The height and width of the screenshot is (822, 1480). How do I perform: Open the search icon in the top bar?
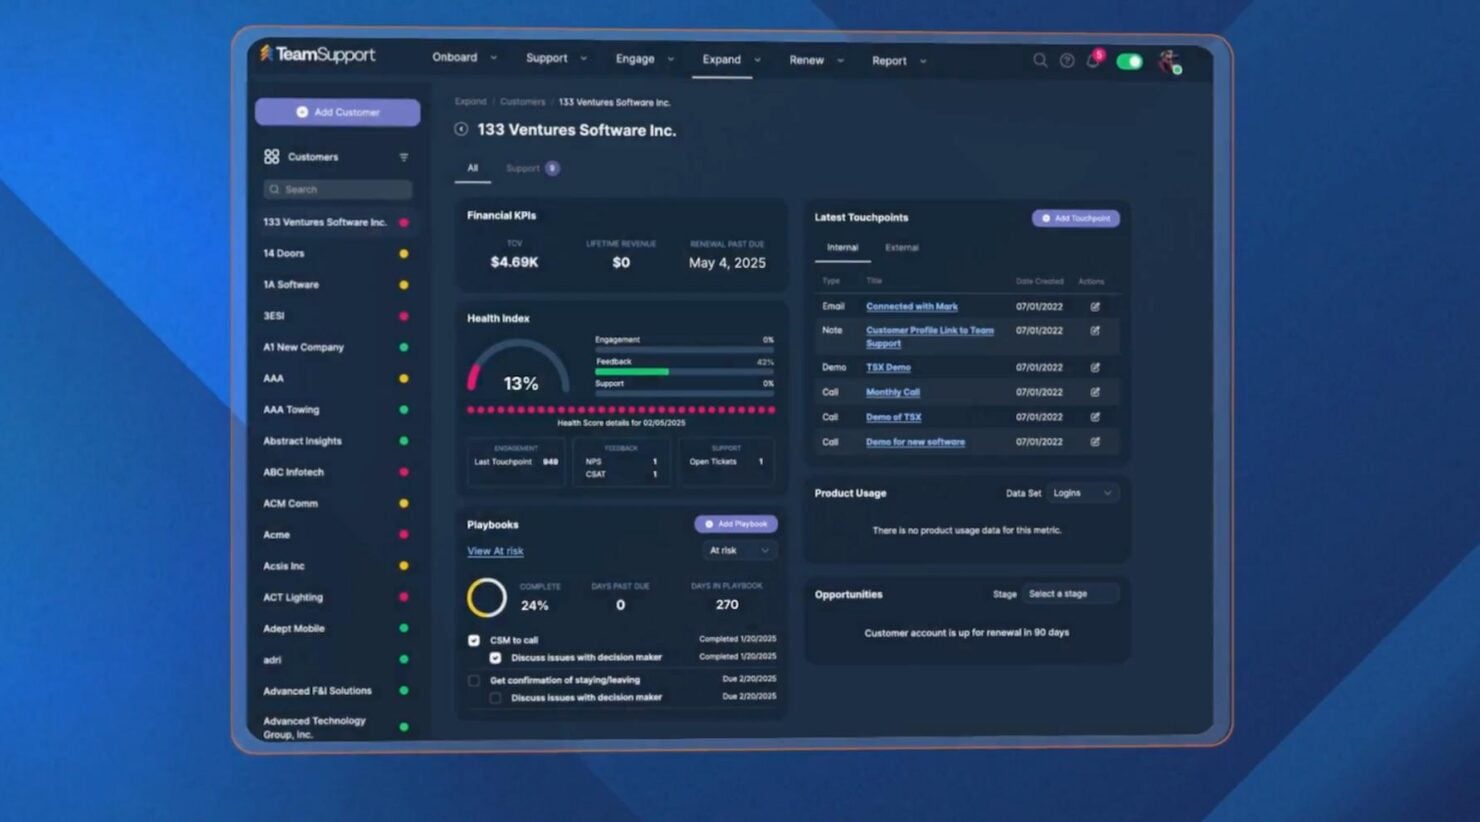tap(1040, 61)
